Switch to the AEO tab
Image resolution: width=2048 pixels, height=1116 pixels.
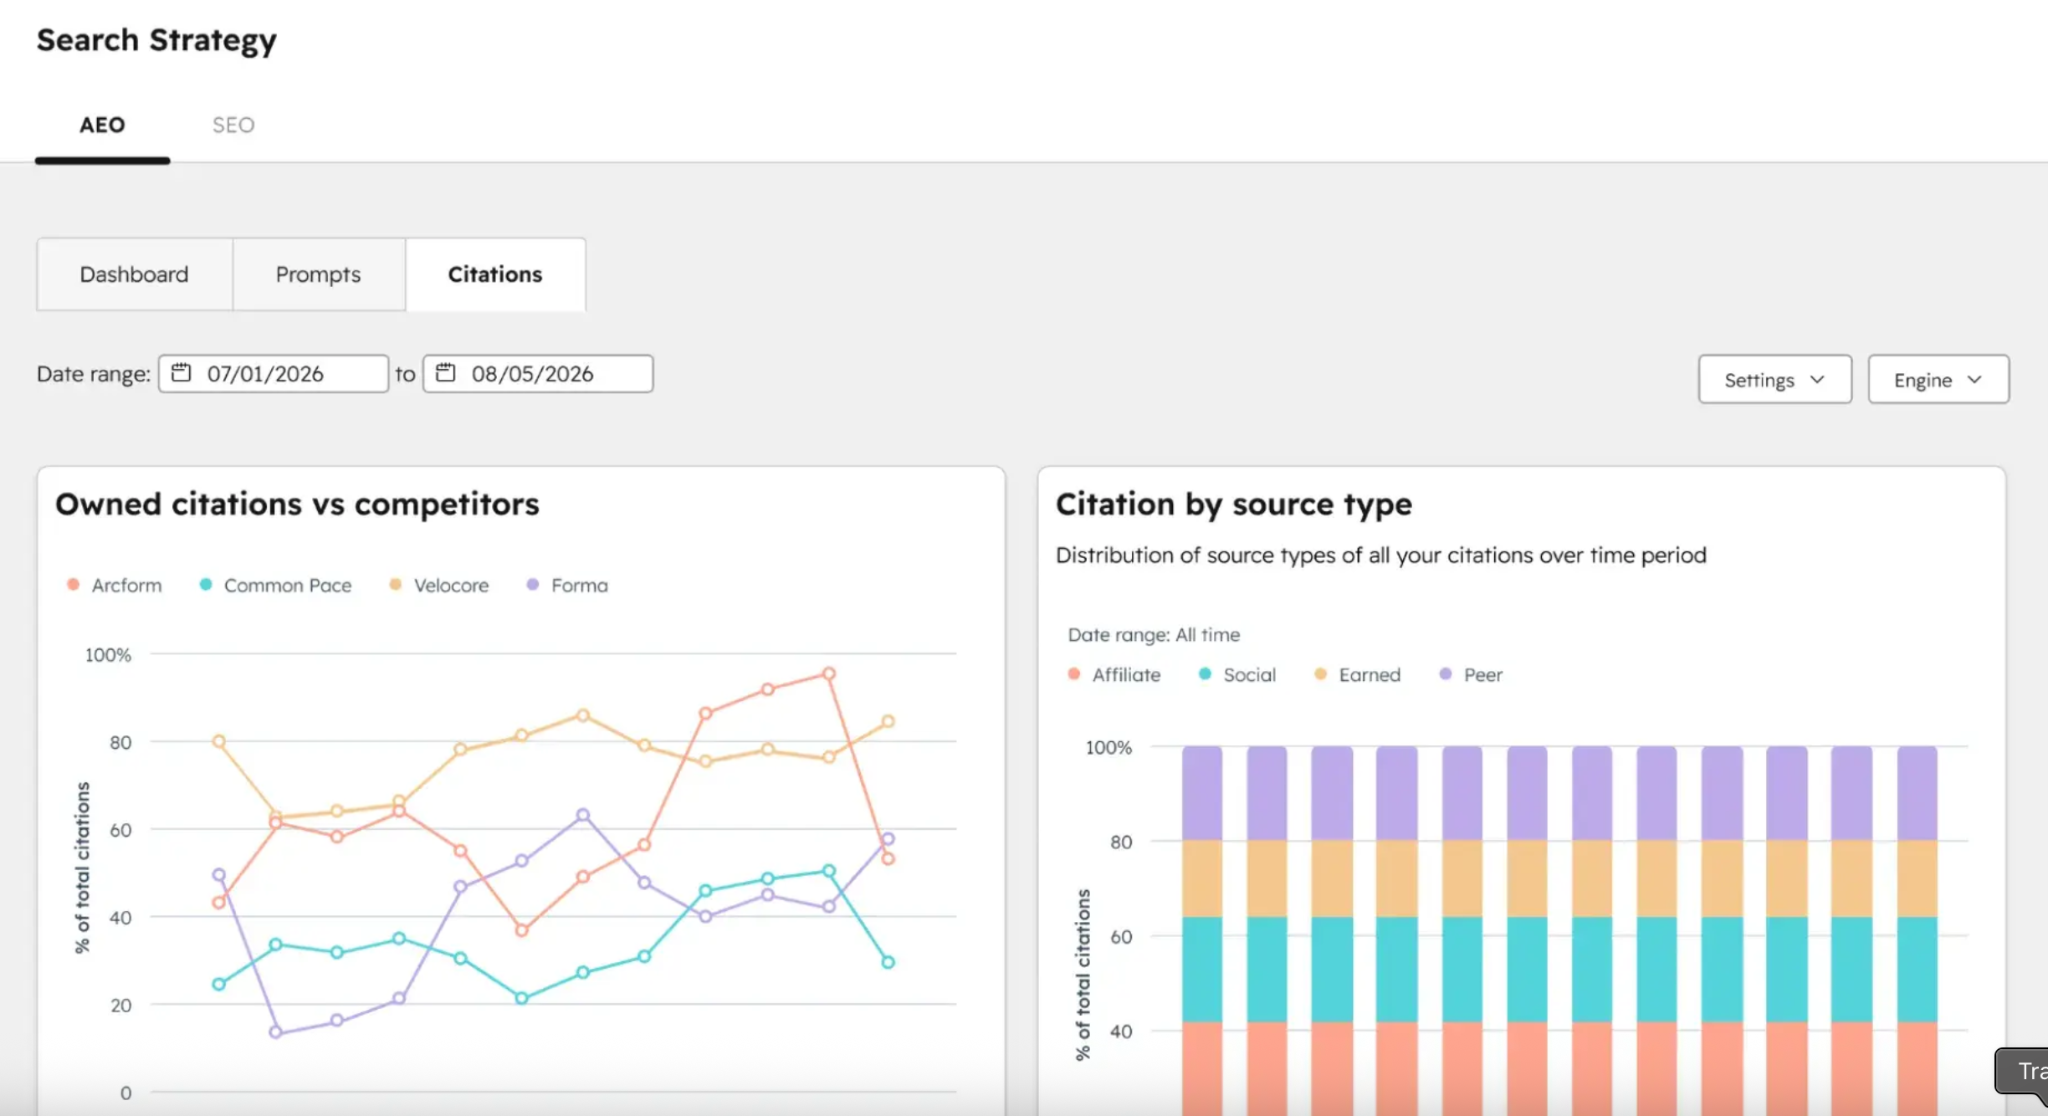tap(102, 125)
